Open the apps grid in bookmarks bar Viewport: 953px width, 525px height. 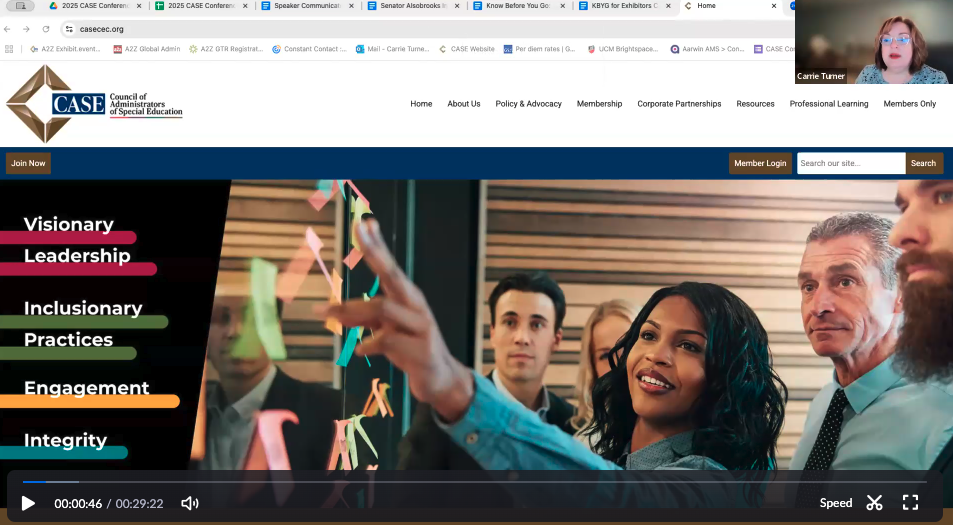(9, 49)
